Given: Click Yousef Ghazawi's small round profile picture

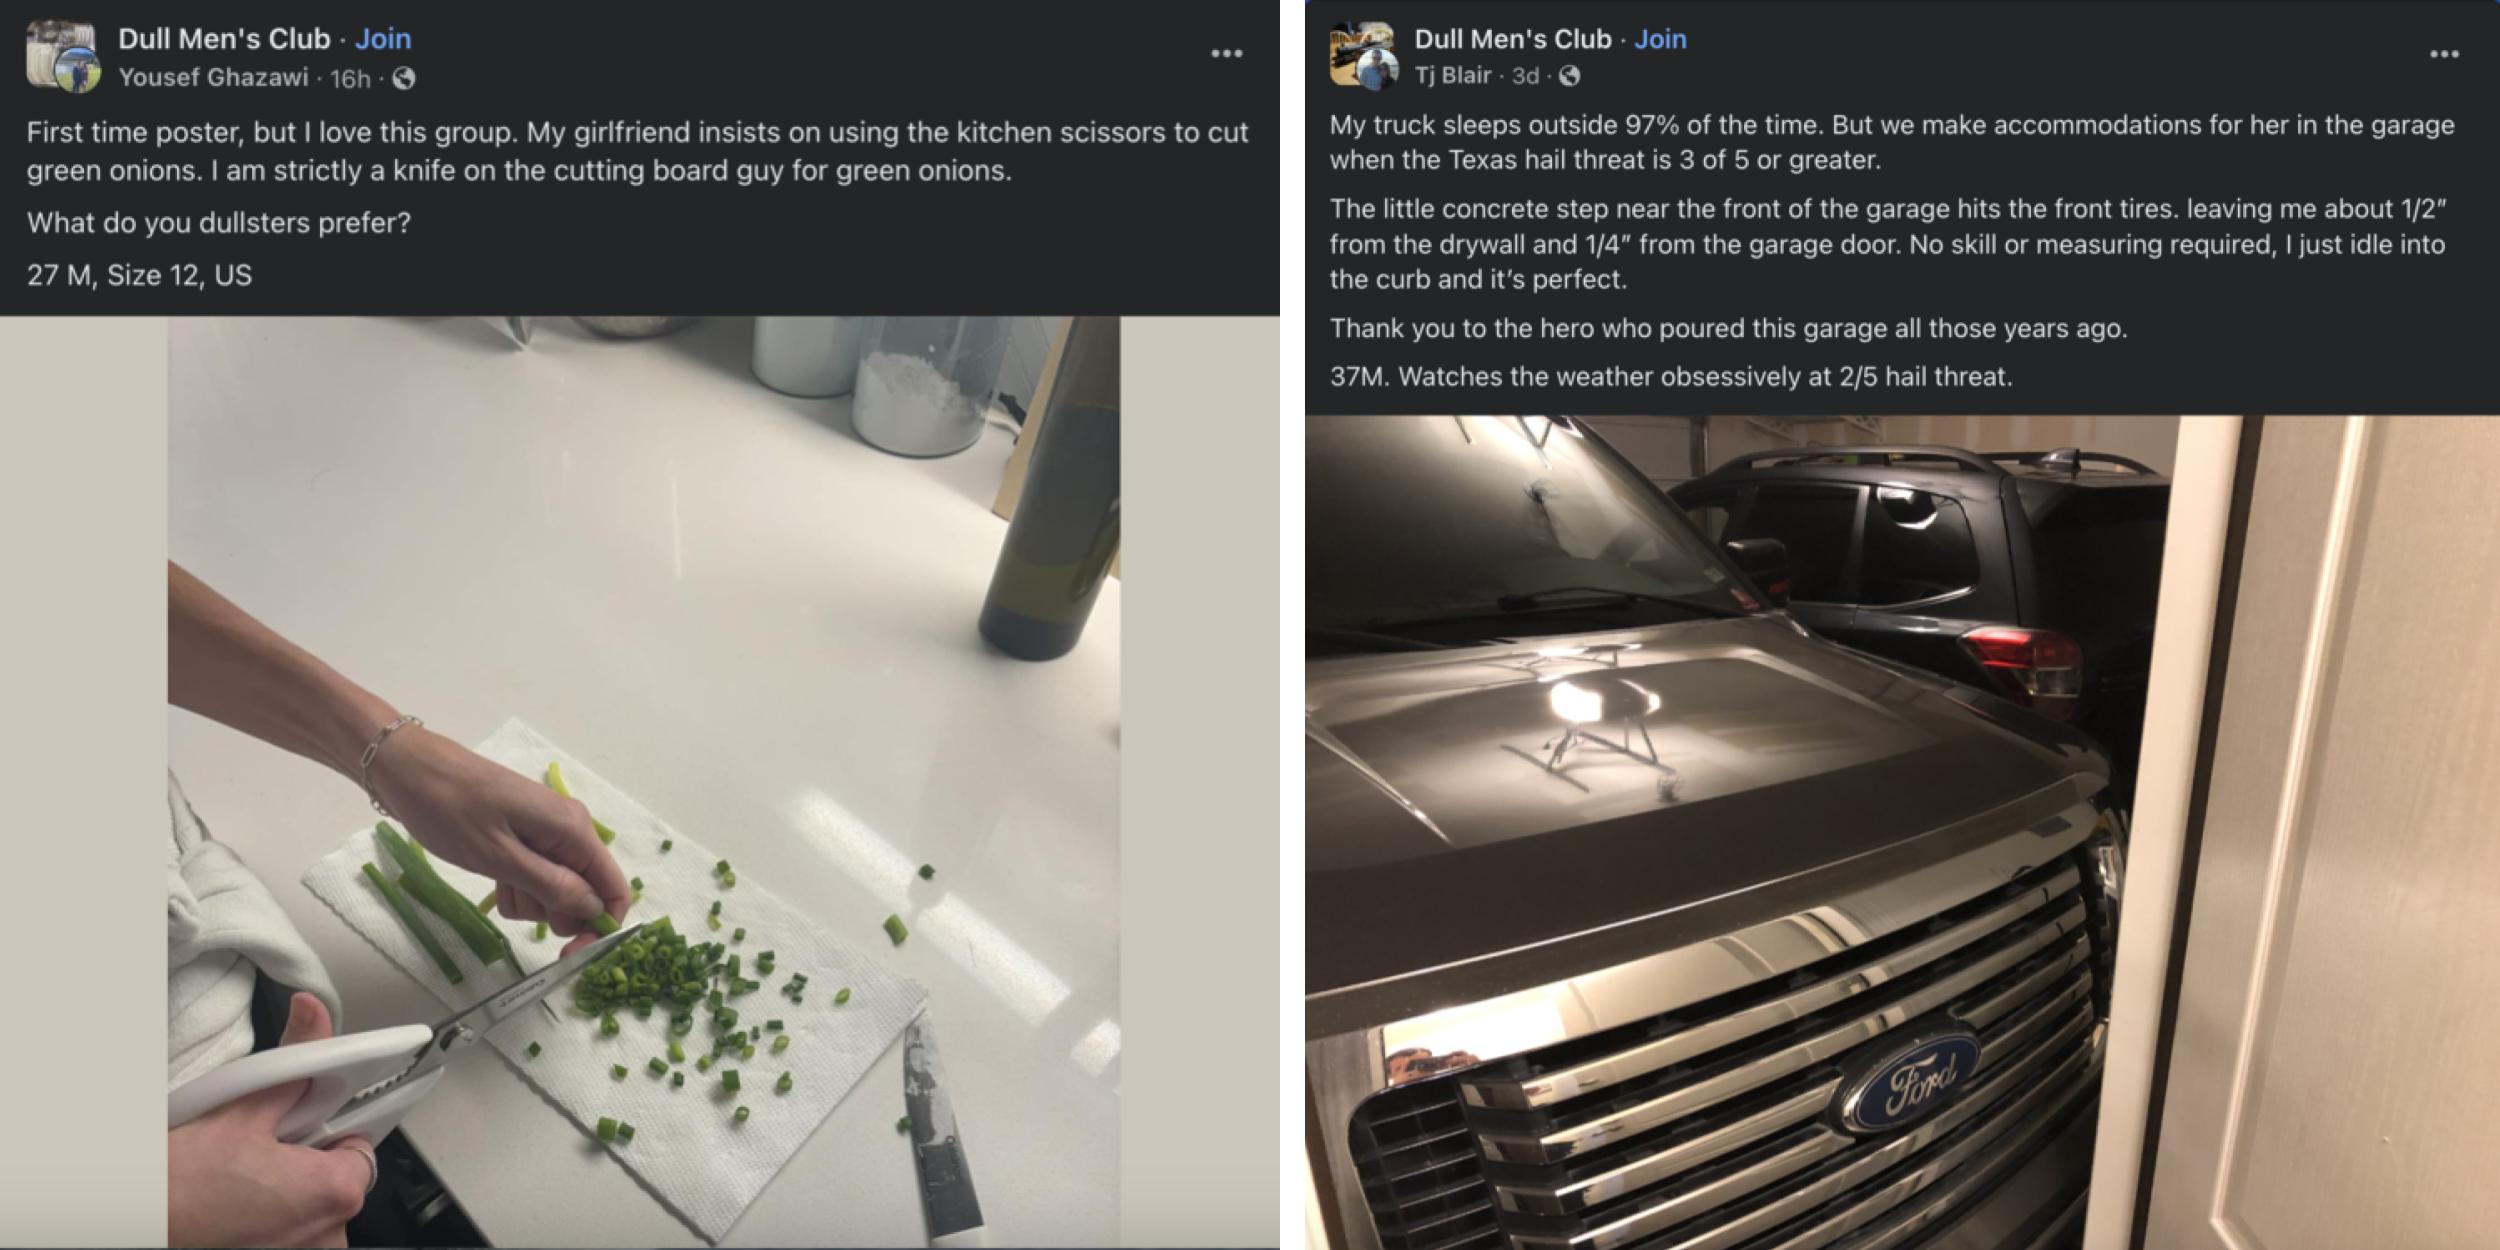Looking at the screenshot, I should [x=78, y=72].
